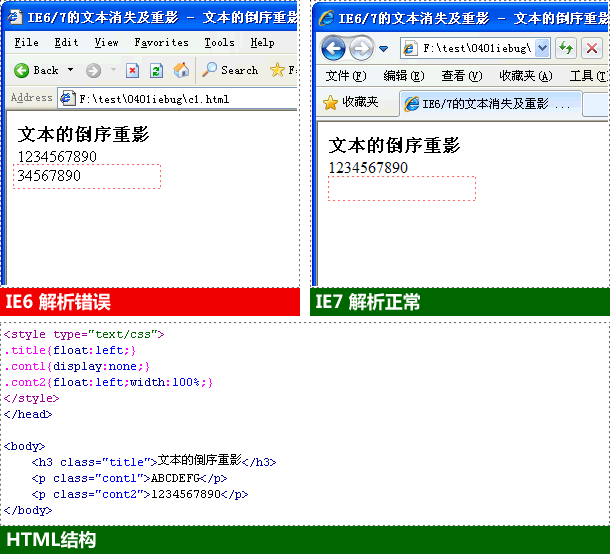The width and height of the screenshot is (610, 554).
Task: Open the File menu in IE6
Action: [26, 43]
